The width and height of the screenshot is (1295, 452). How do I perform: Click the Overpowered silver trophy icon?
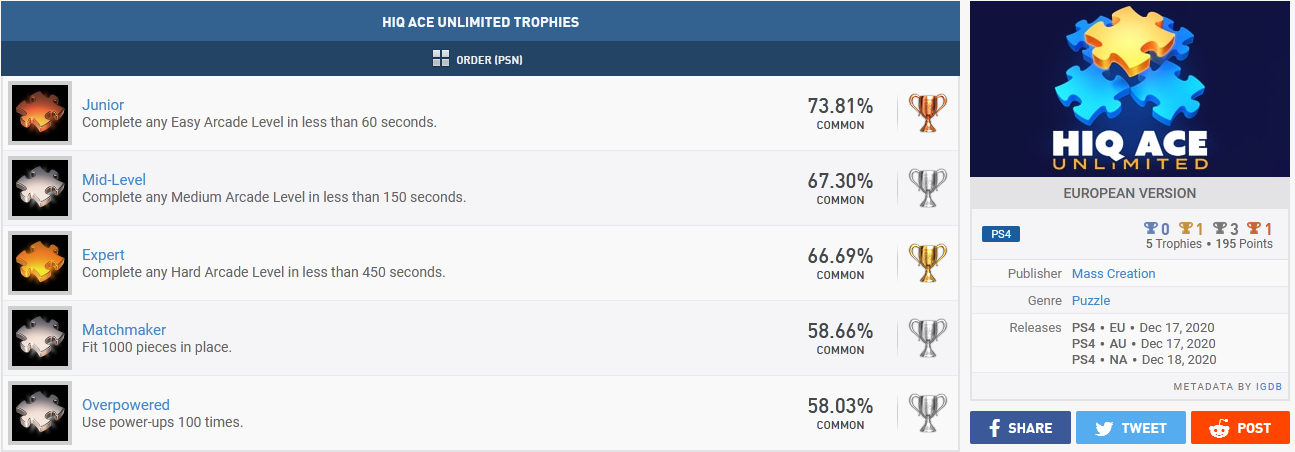[x=927, y=413]
